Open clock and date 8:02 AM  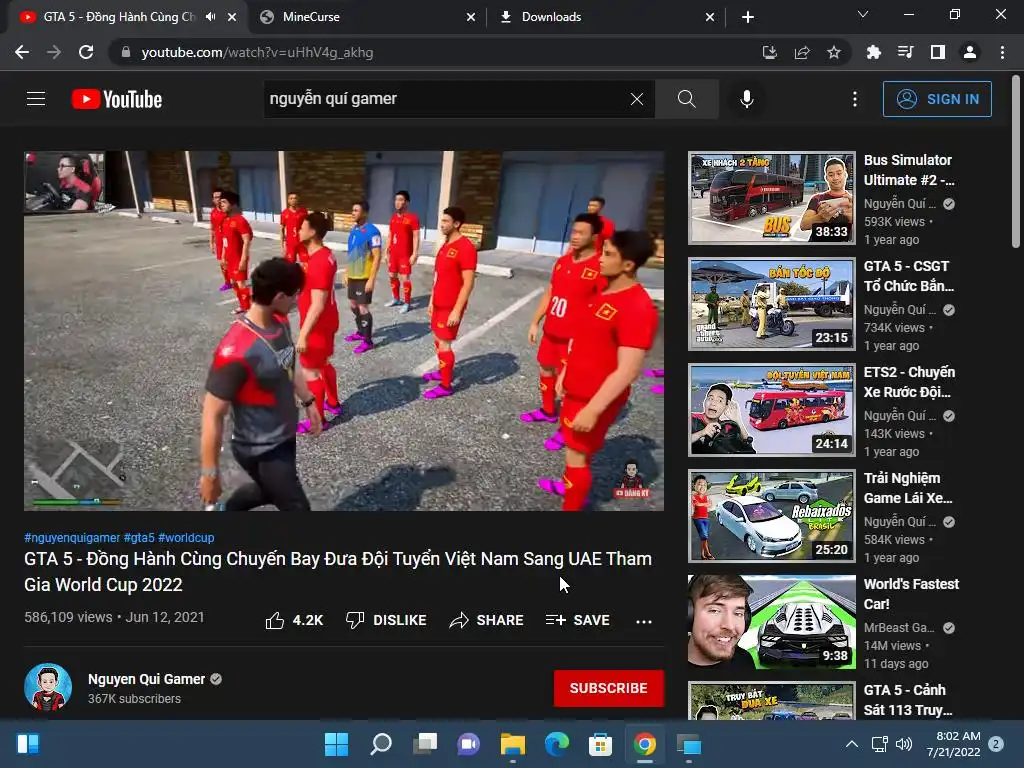click(953, 744)
